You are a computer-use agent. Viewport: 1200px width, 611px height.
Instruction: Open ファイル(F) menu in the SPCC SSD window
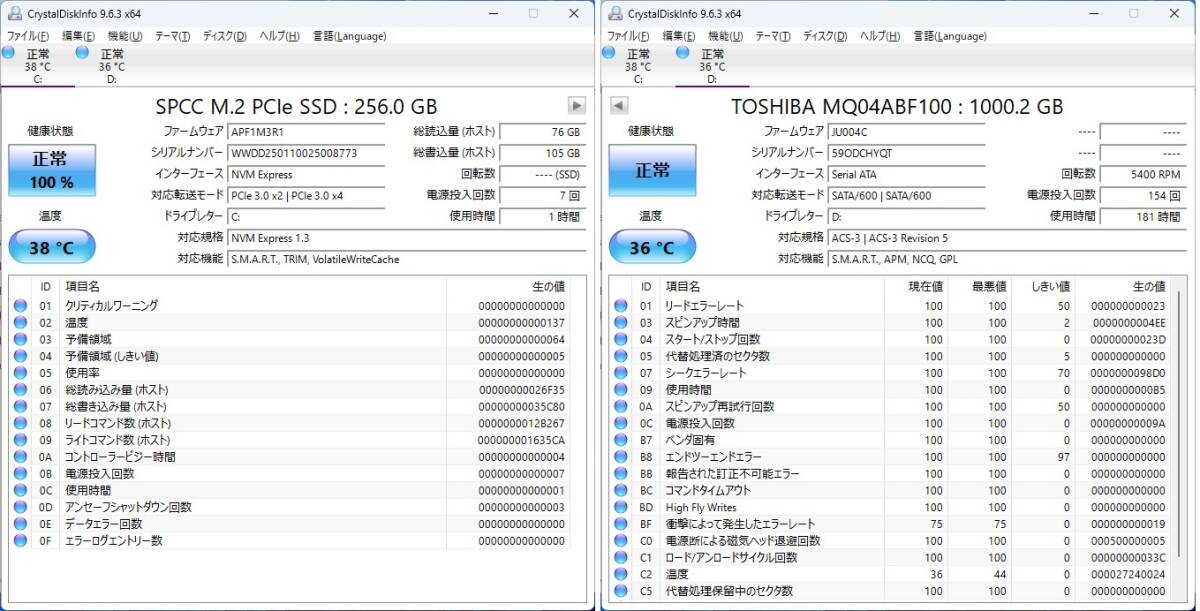[29, 36]
